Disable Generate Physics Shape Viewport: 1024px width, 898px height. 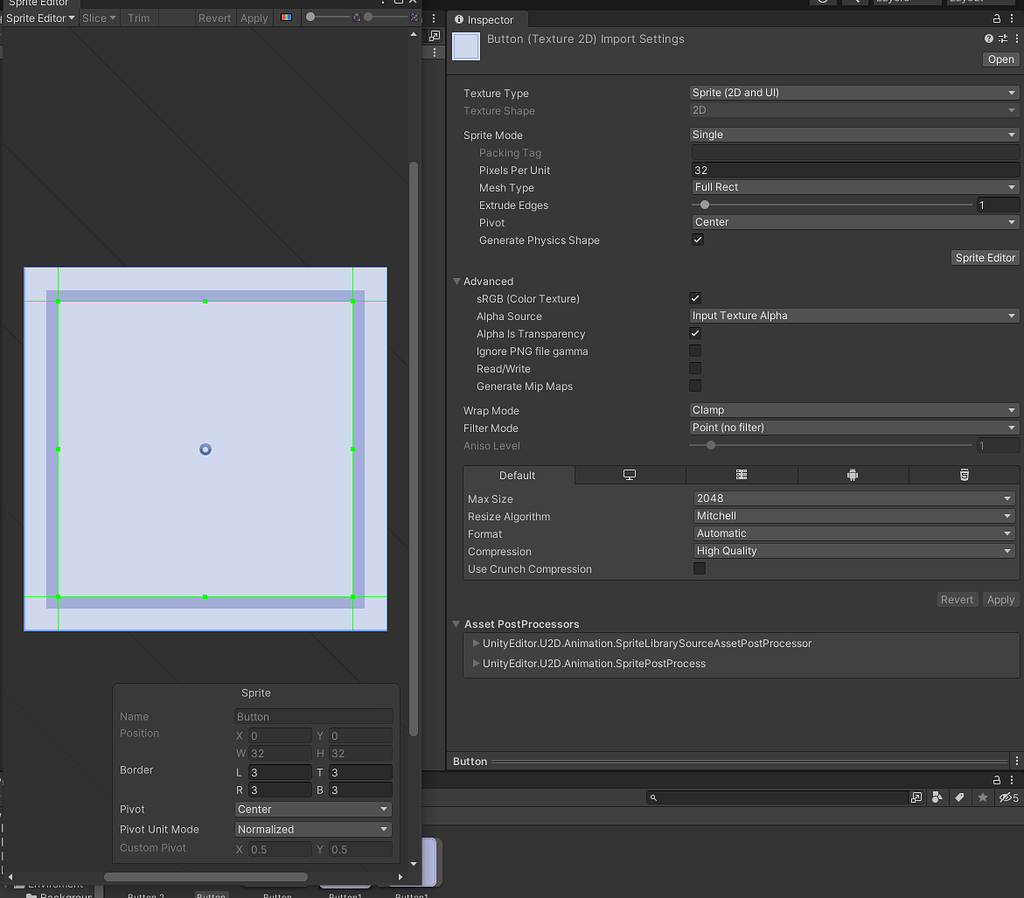click(x=697, y=239)
